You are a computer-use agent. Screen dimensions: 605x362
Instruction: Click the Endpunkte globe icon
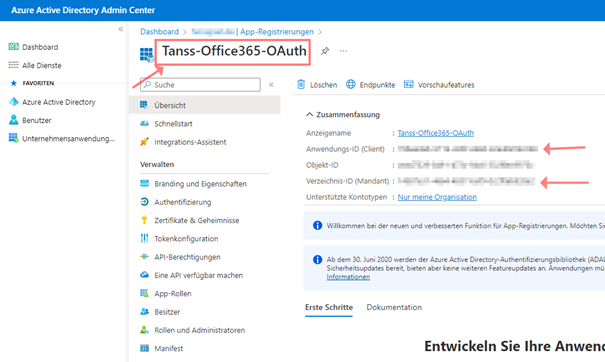point(350,84)
